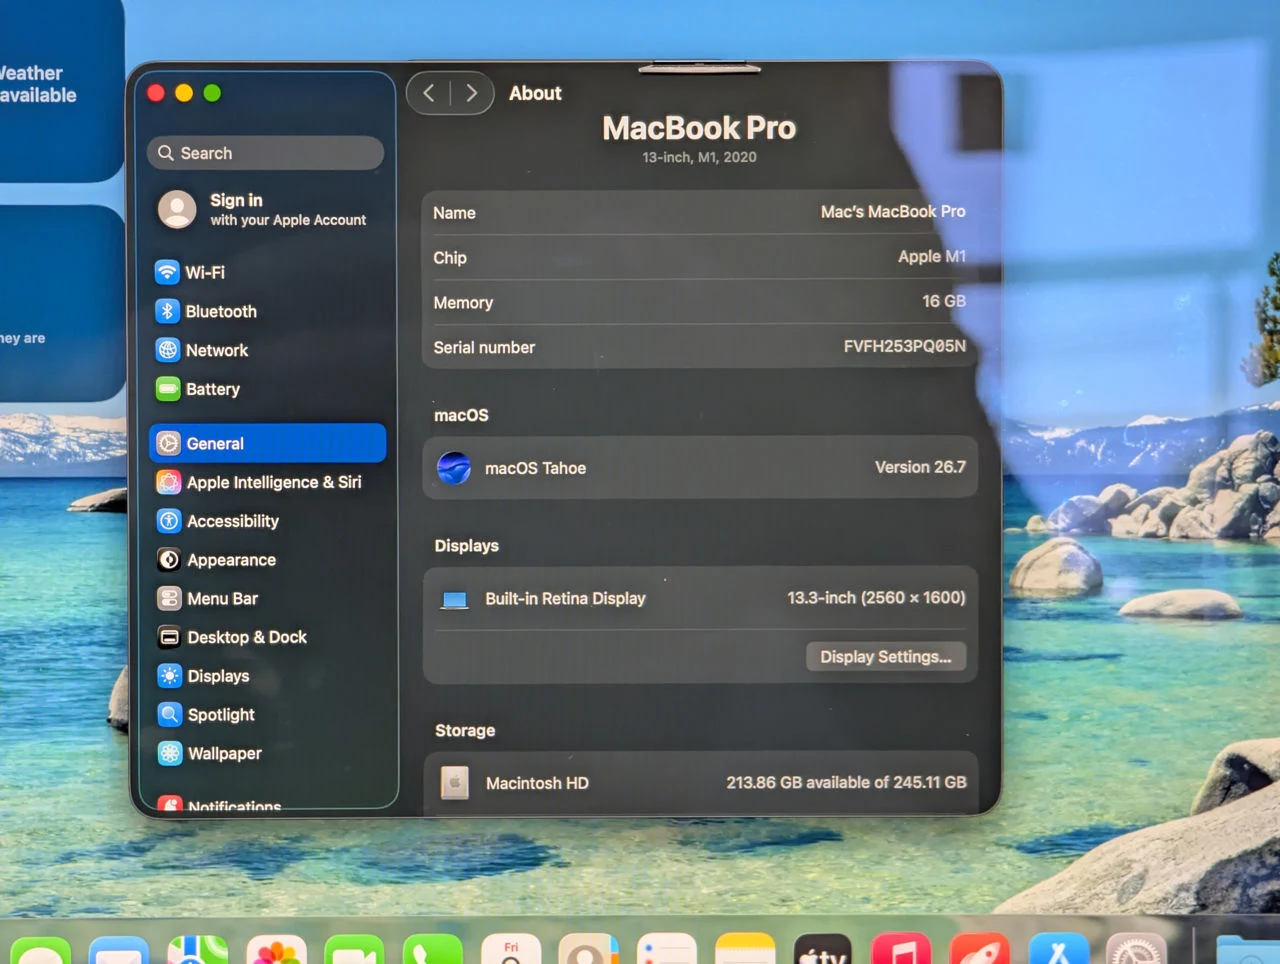Click 213.86 GB available of 245.11 GB
This screenshot has width=1280, height=964.
point(846,782)
